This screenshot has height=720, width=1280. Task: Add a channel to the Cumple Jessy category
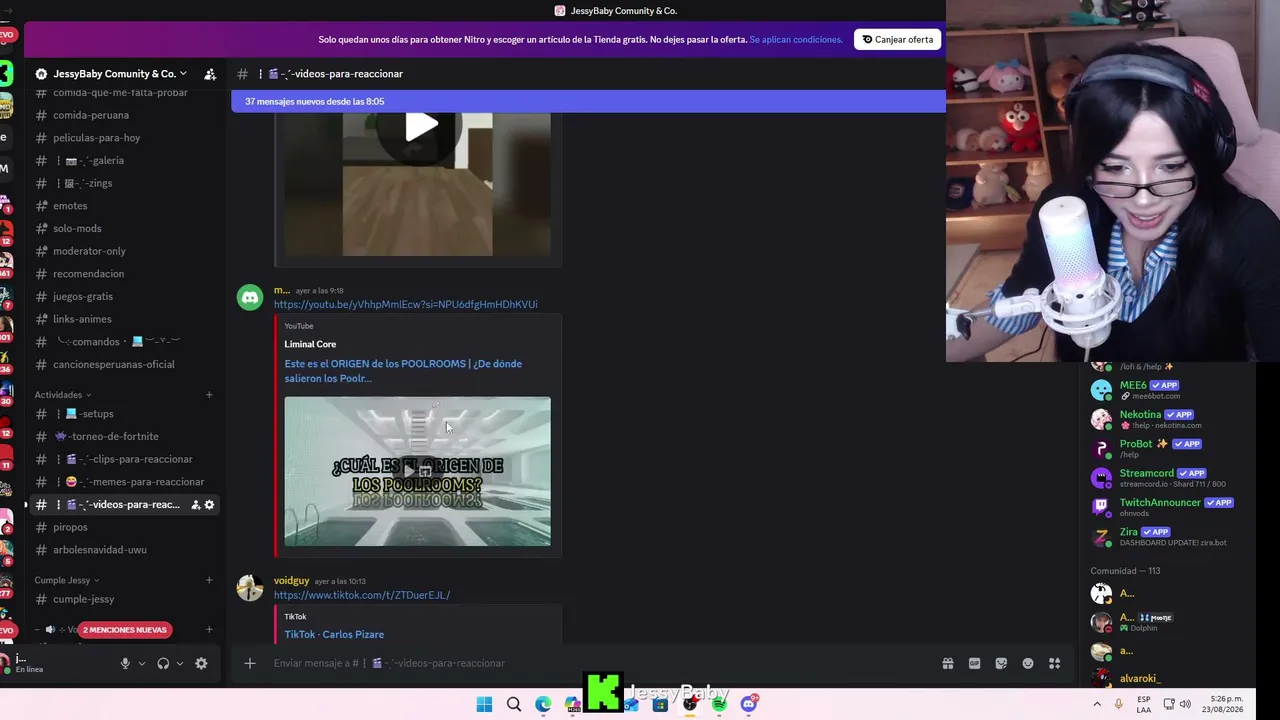(x=209, y=580)
